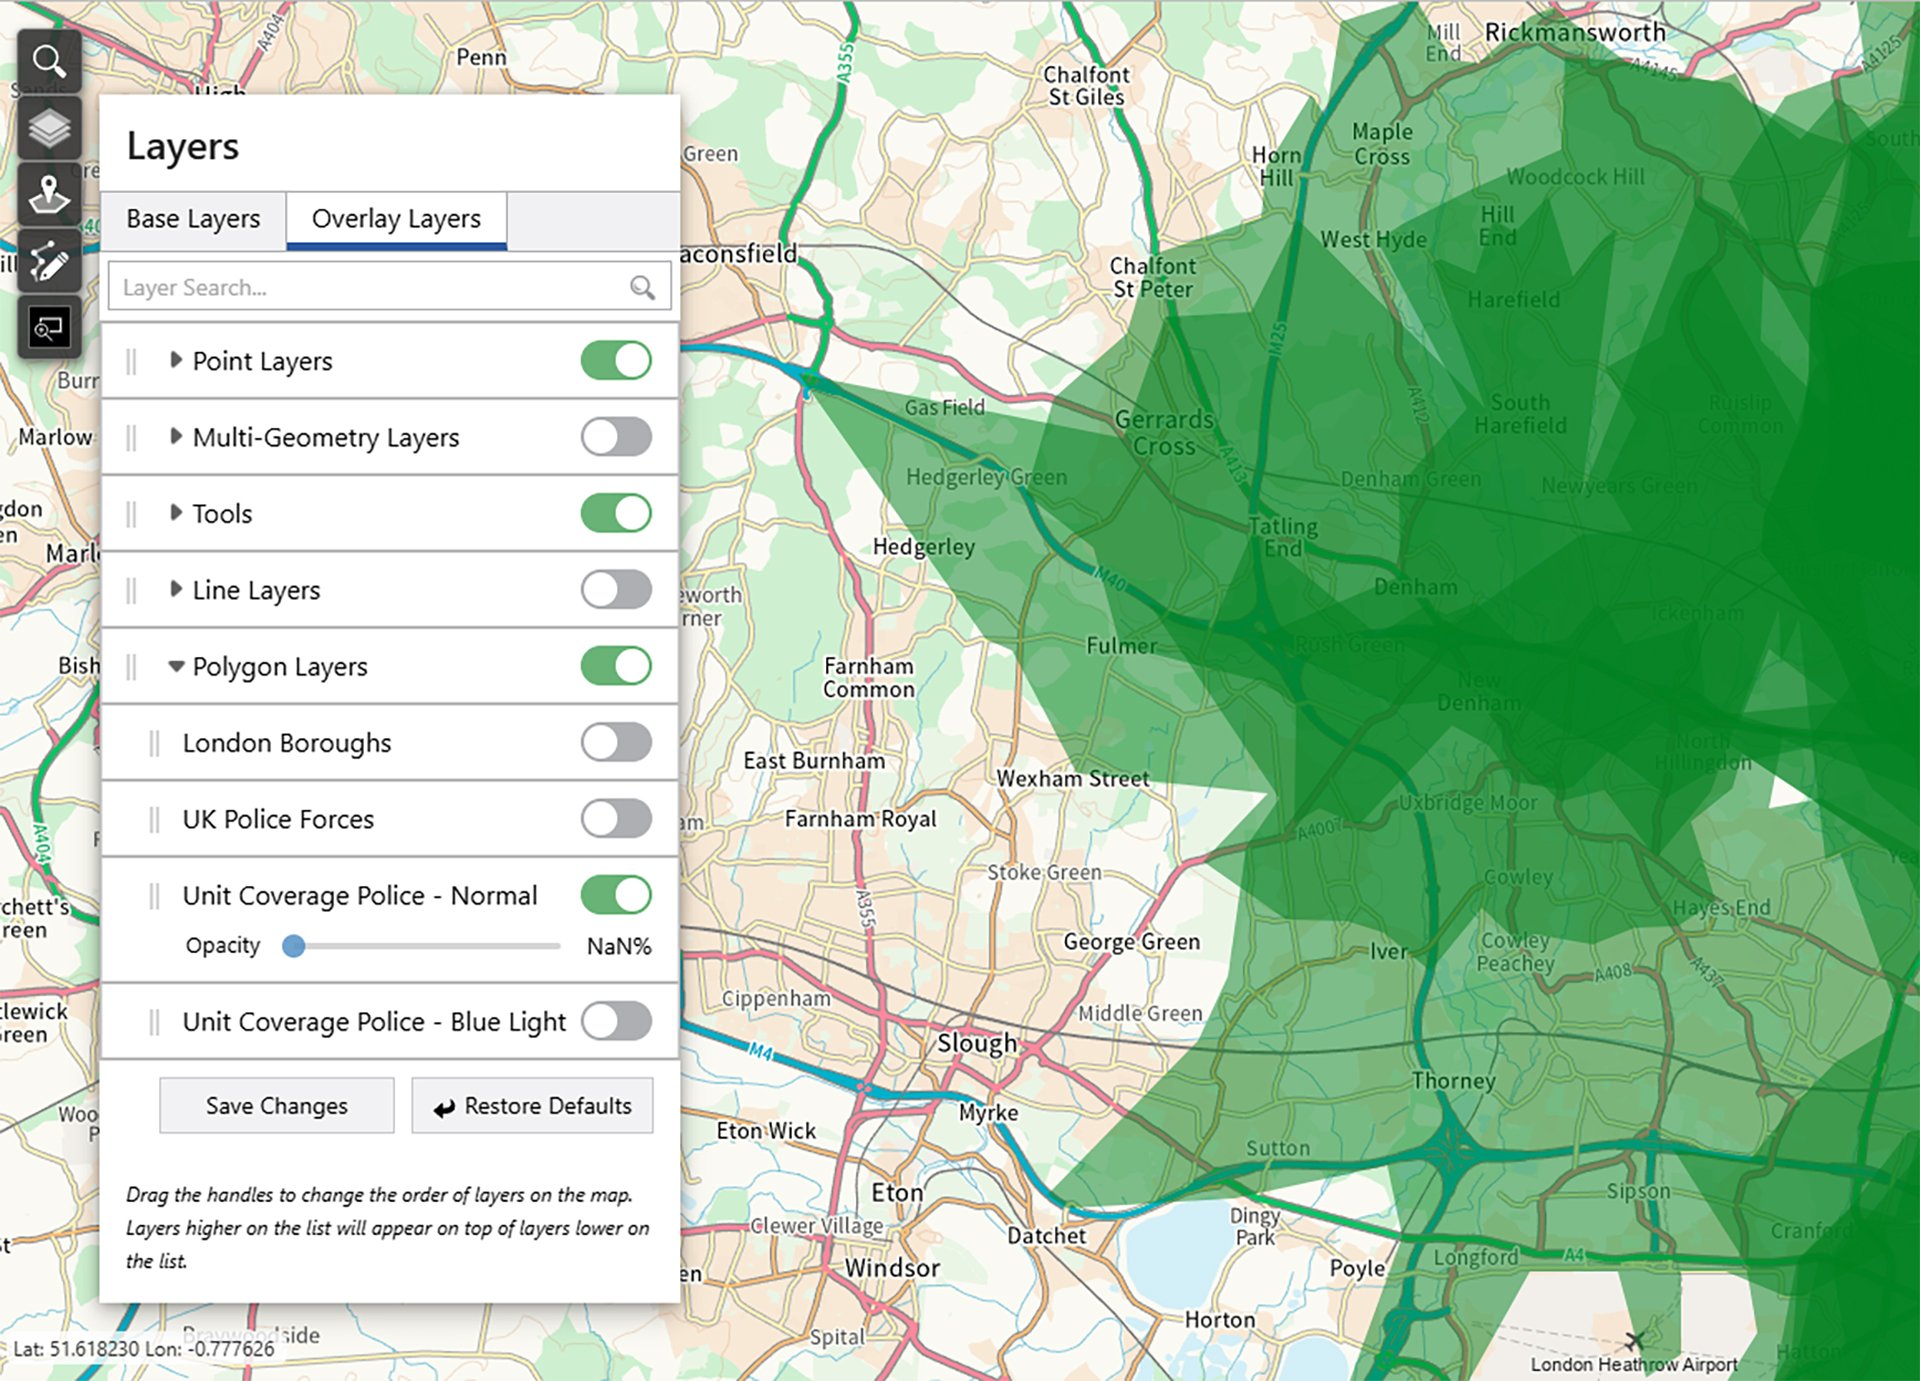Grab Unit Coverage Police - Blue Light handle
1920x1381 pixels.
click(153, 1022)
